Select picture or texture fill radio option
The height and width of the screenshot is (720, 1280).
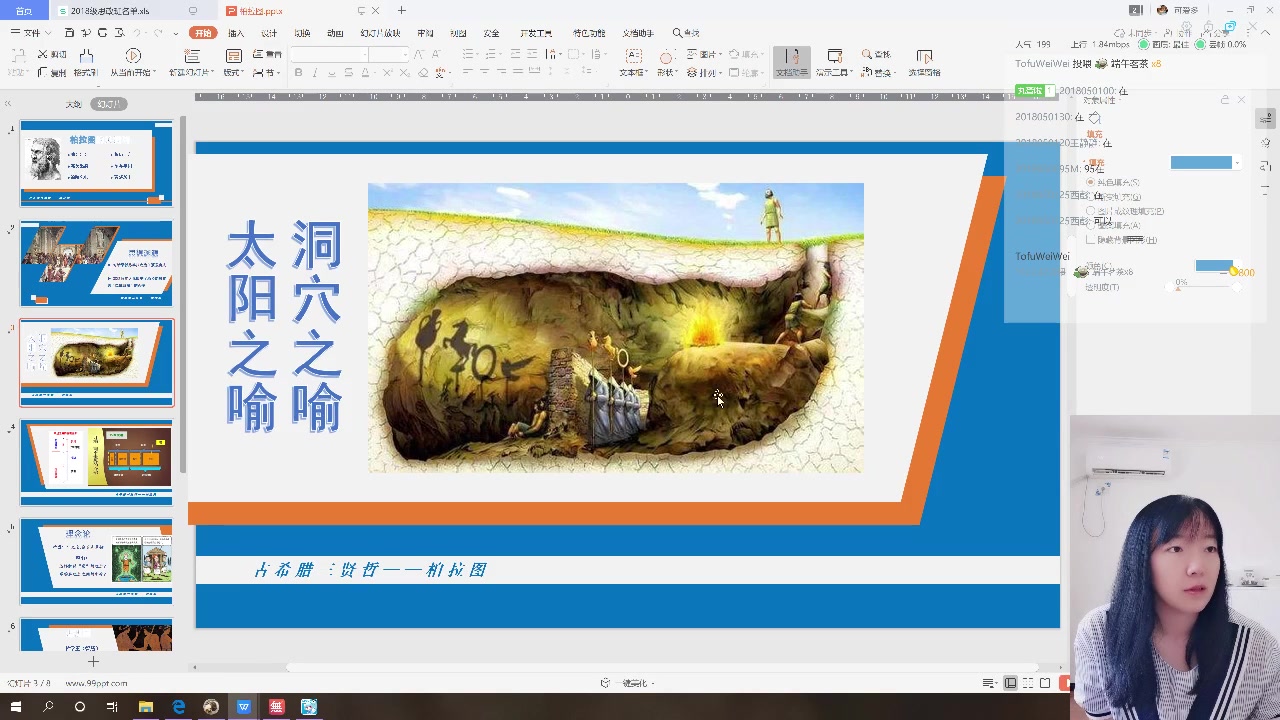[x=1091, y=211]
